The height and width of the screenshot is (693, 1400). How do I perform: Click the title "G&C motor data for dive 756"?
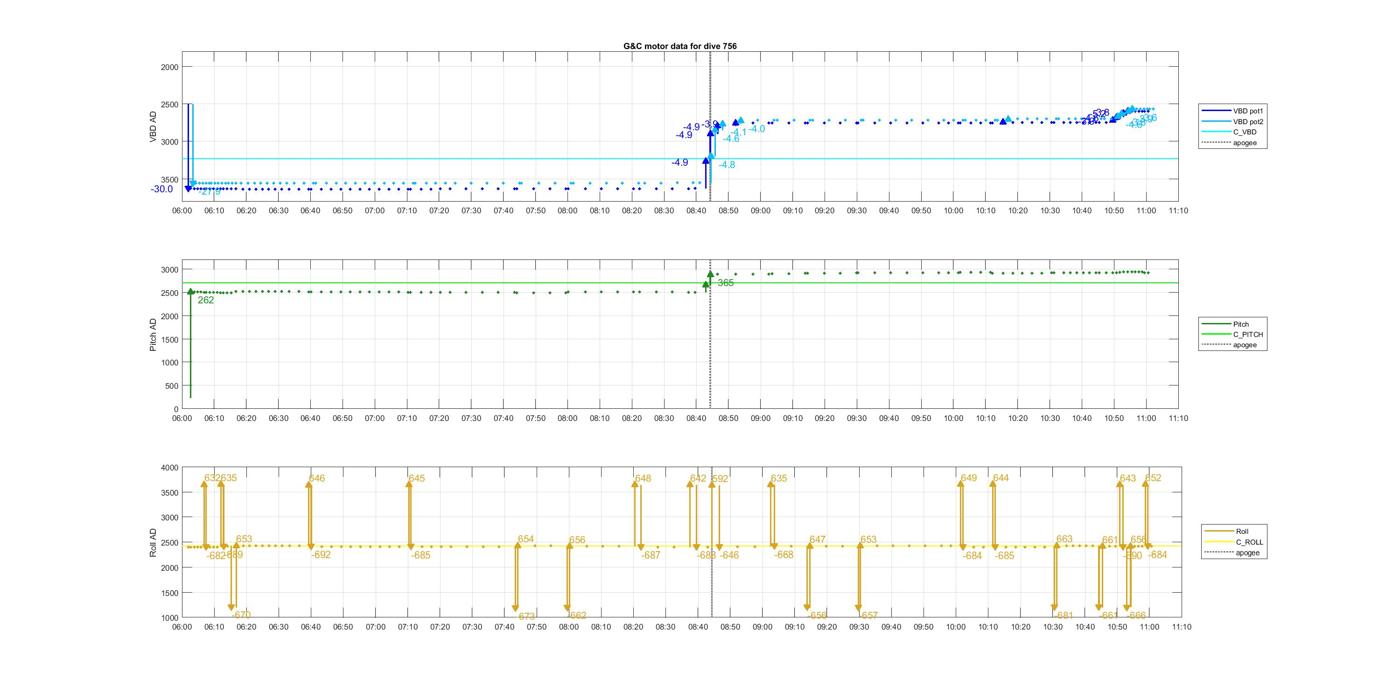pos(680,46)
